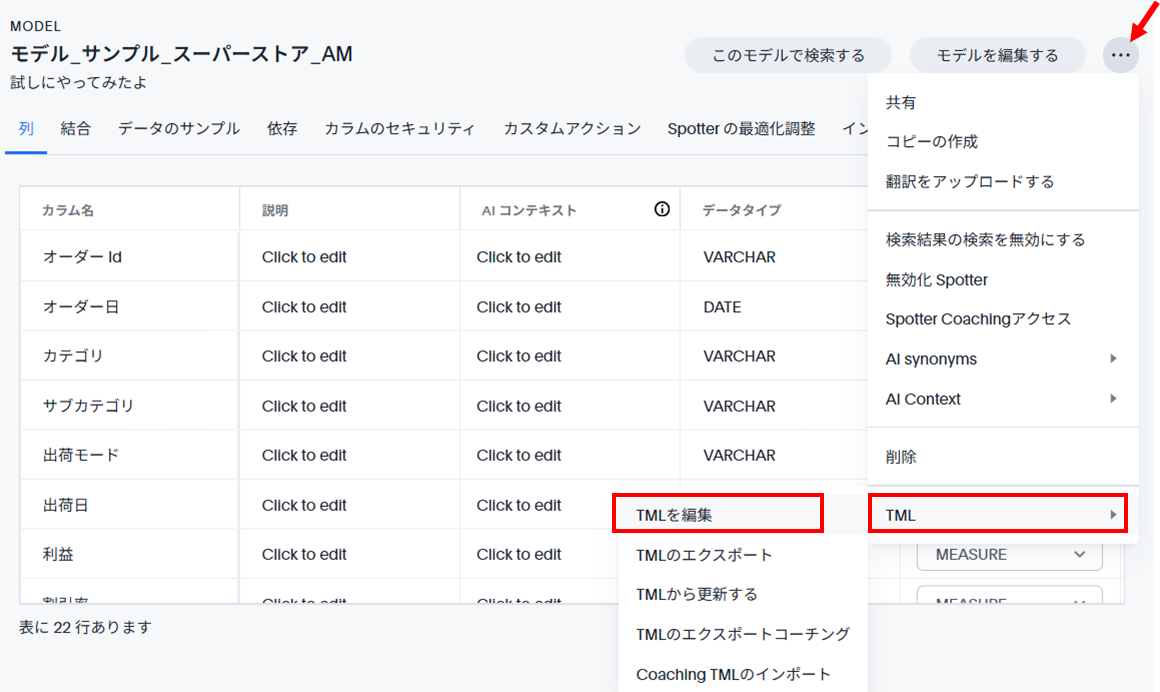Choose TMLのエクスポート option
The width and height of the screenshot is (1160, 692).
coord(704,555)
